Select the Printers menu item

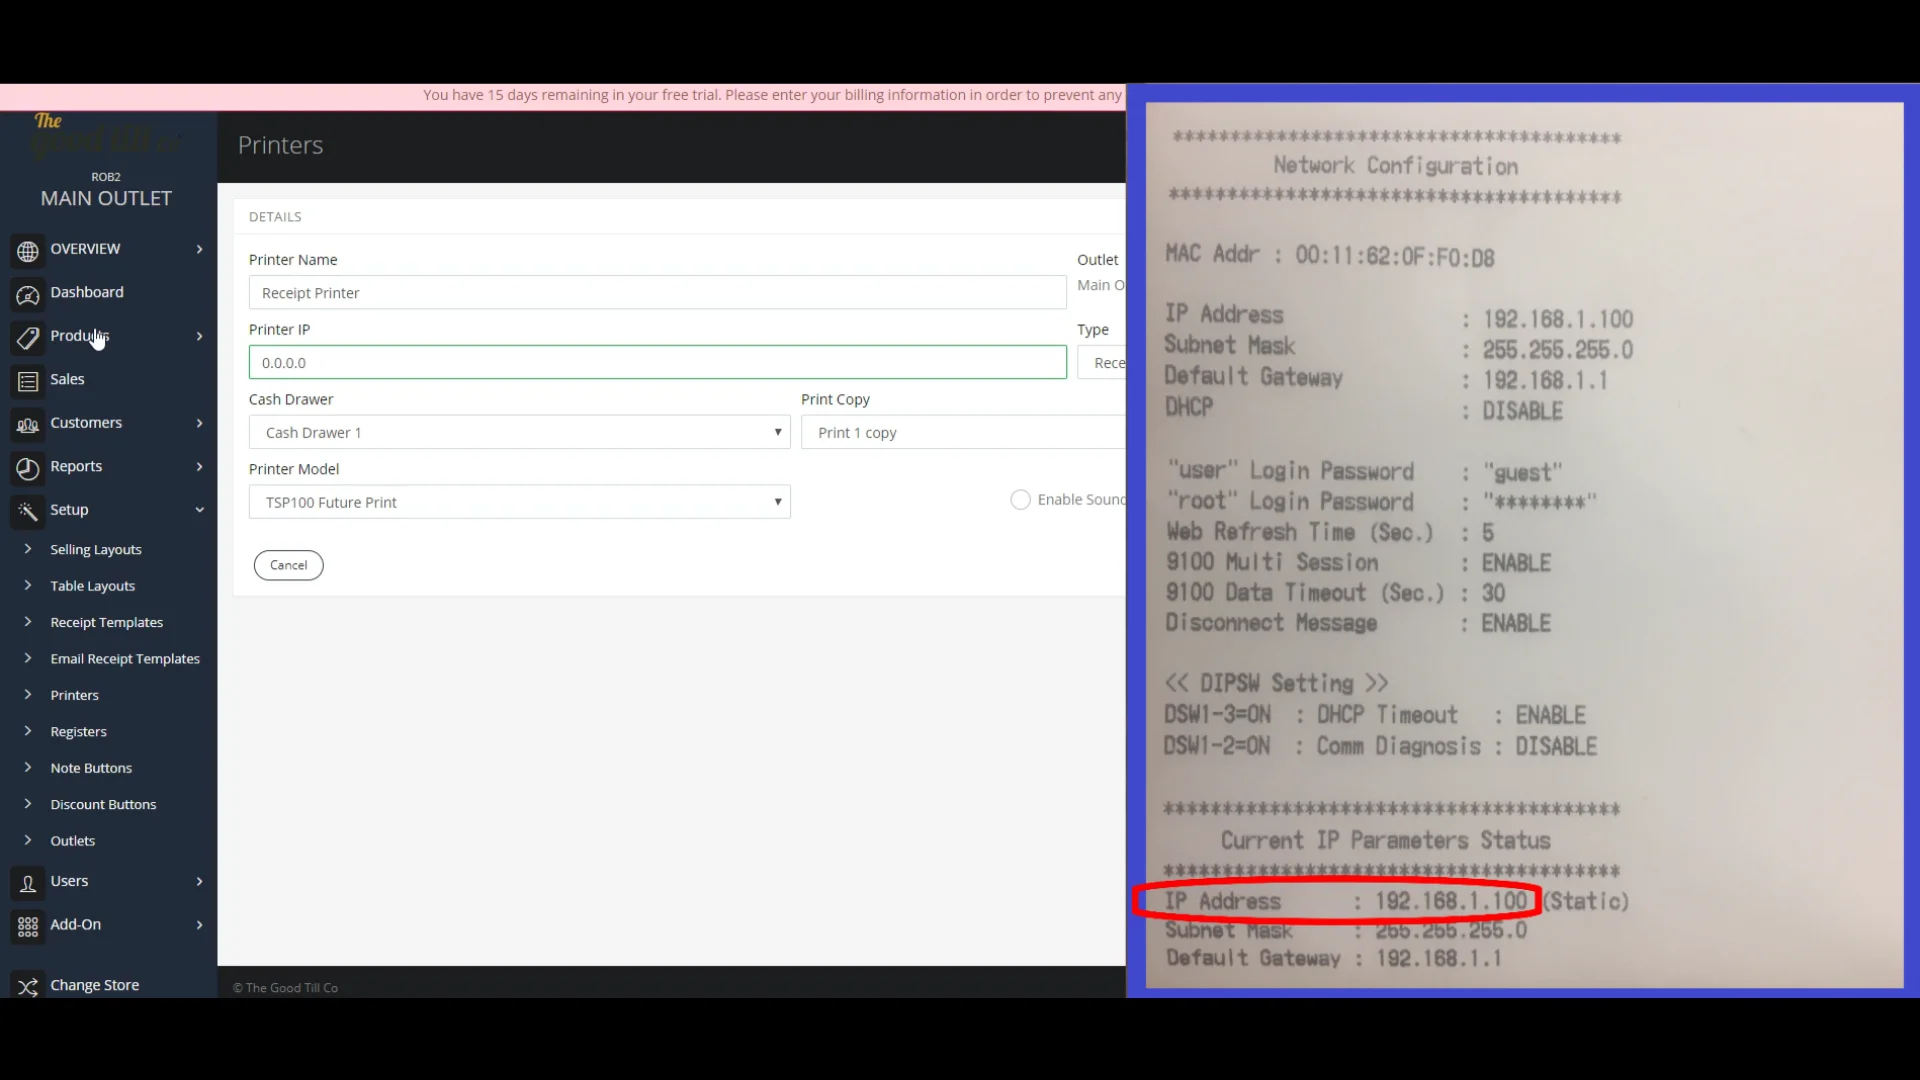[x=74, y=695]
